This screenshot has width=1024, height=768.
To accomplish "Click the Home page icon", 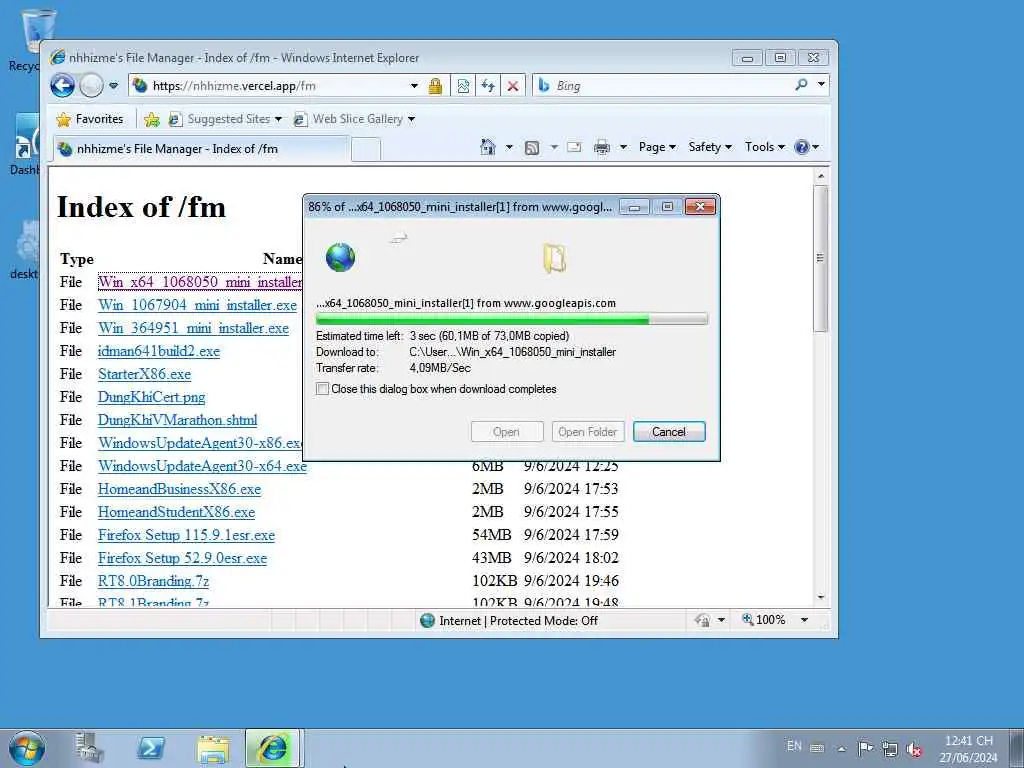I will tap(488, 147).
